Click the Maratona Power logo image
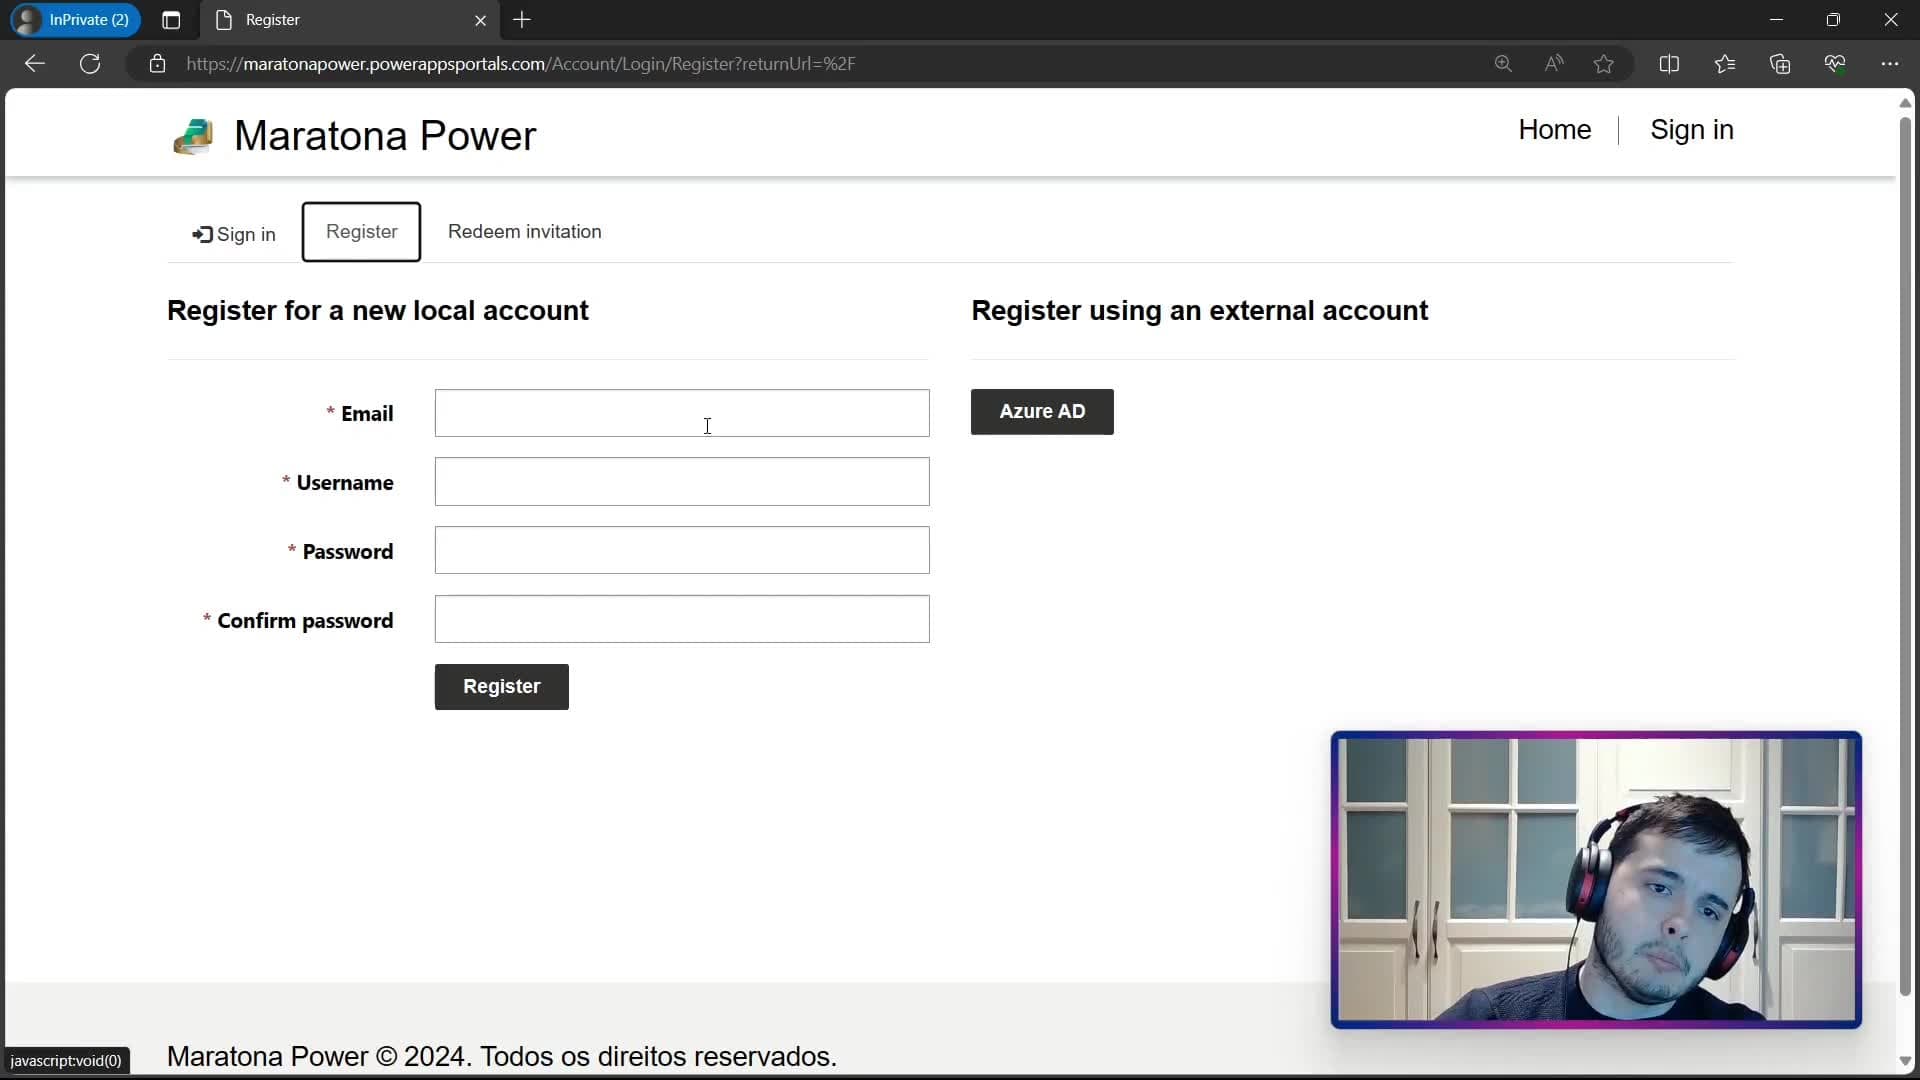Image resolution: width=1920 pixels, height=1080 pixels. 193,137
